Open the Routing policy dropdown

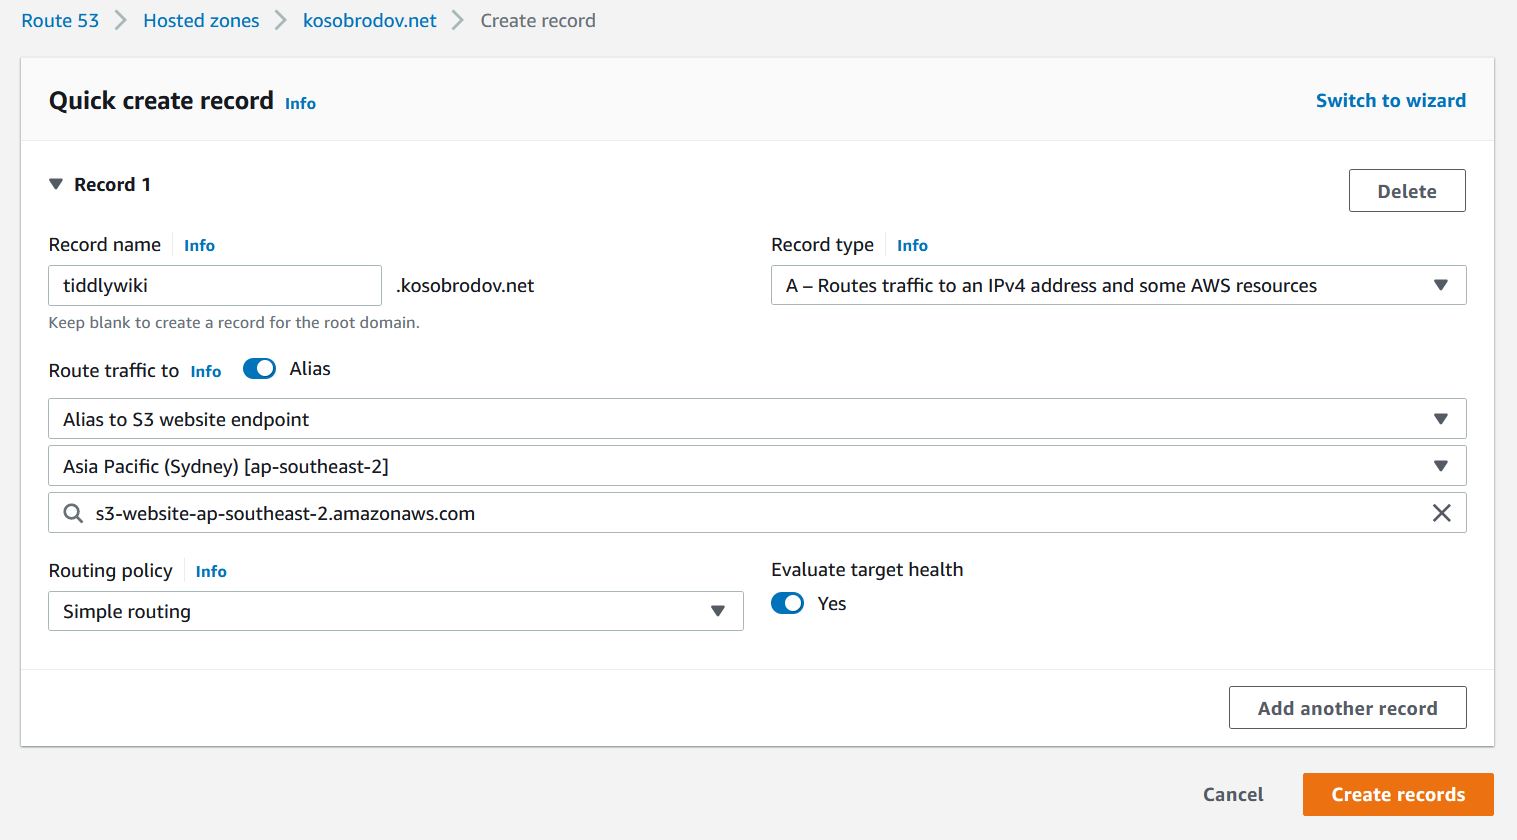point(396,611)
